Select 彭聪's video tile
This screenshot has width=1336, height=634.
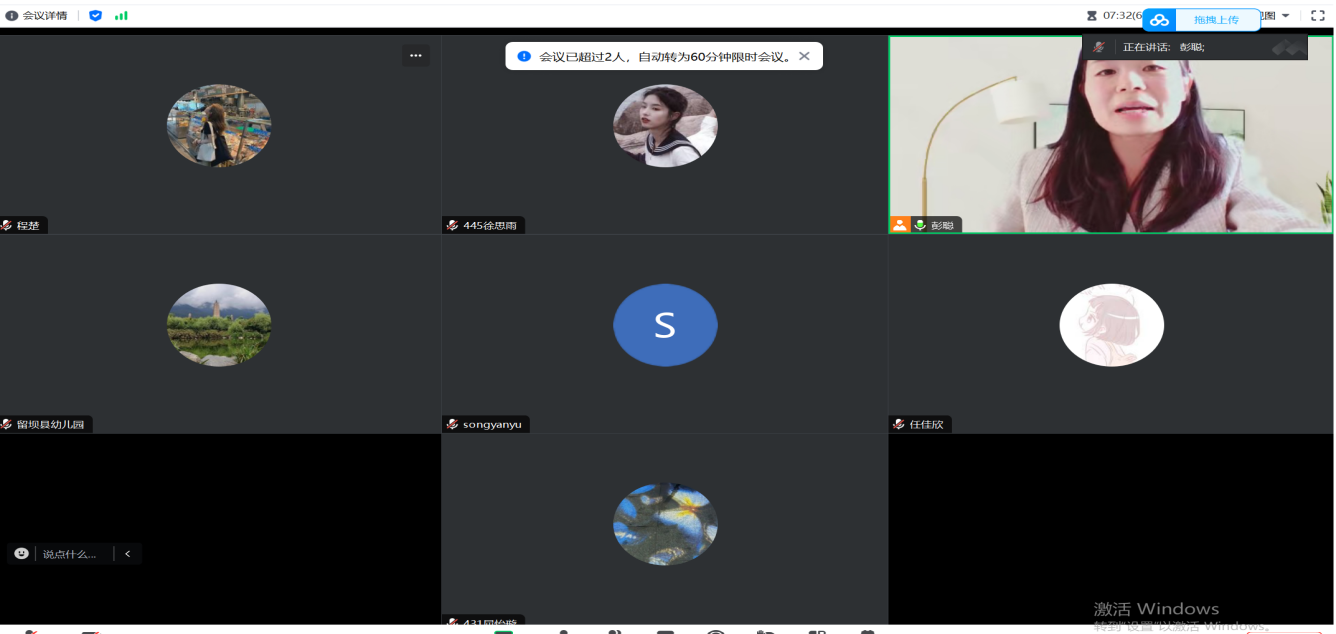coord(1110,135)
